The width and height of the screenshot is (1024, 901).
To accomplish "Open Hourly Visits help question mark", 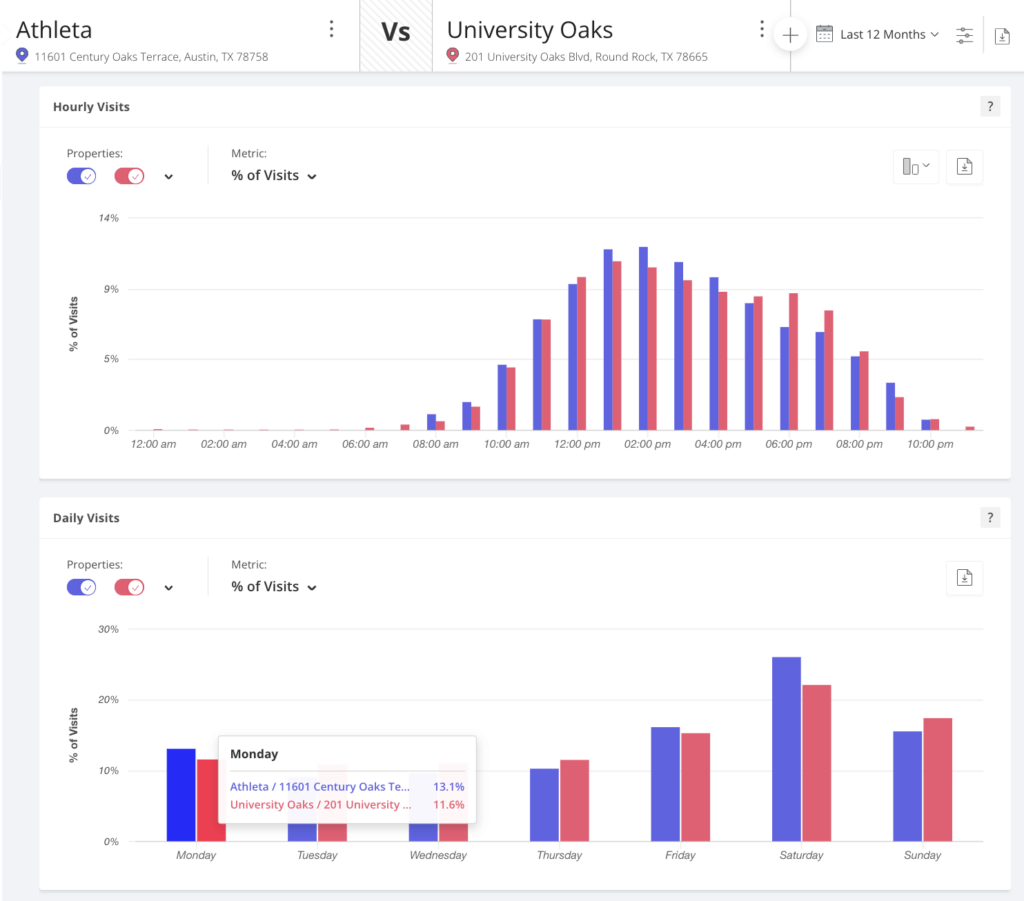I will coord(990,106).
